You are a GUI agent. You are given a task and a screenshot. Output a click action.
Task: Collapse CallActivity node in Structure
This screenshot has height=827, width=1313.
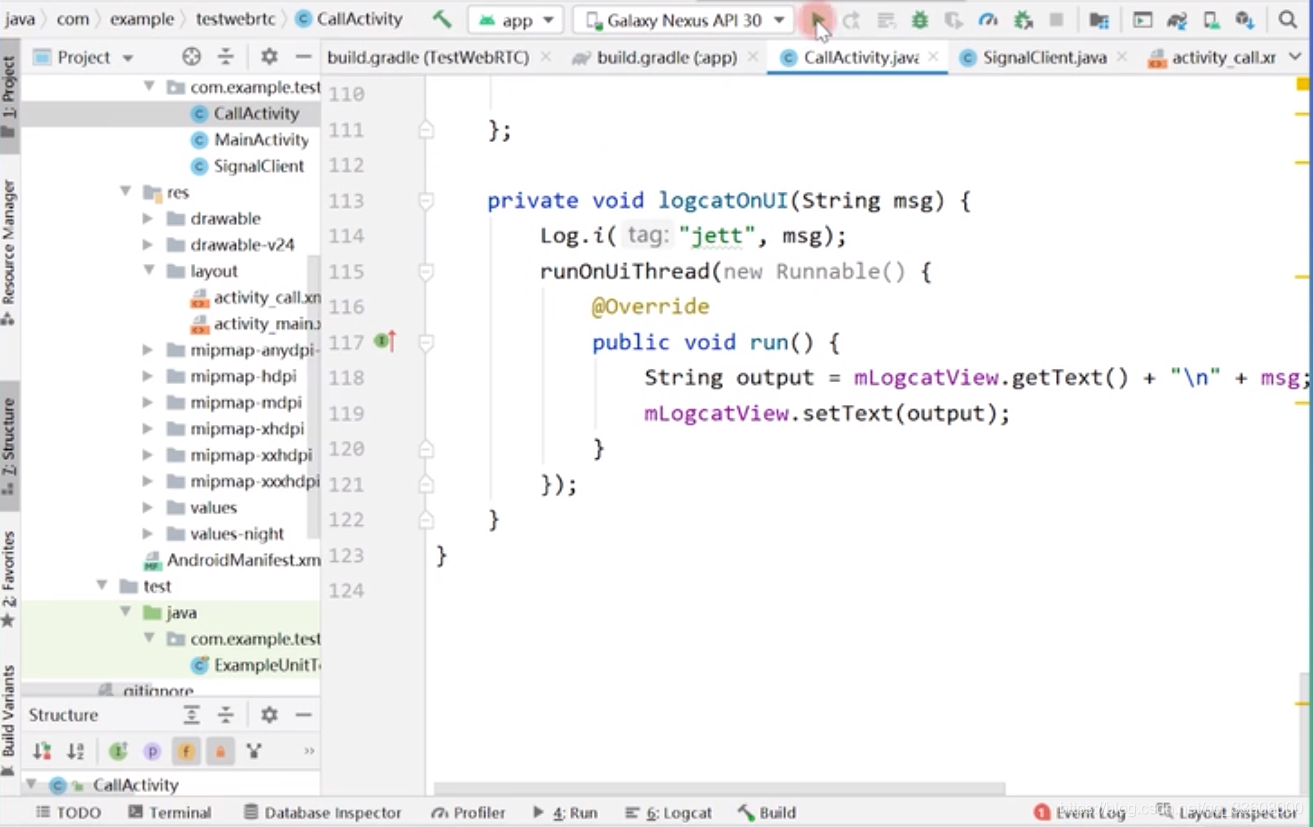[x=30, y=785]
